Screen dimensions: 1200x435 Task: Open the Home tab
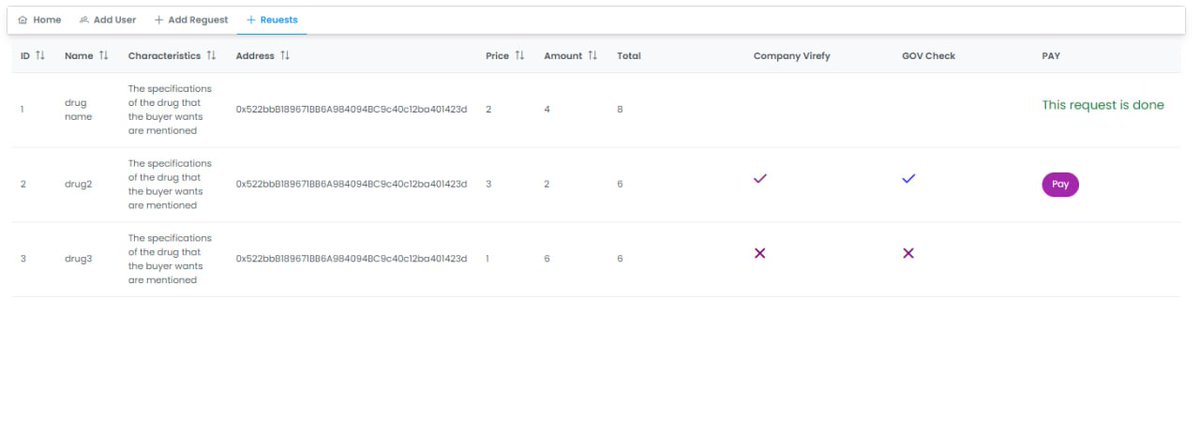[40, 20]
